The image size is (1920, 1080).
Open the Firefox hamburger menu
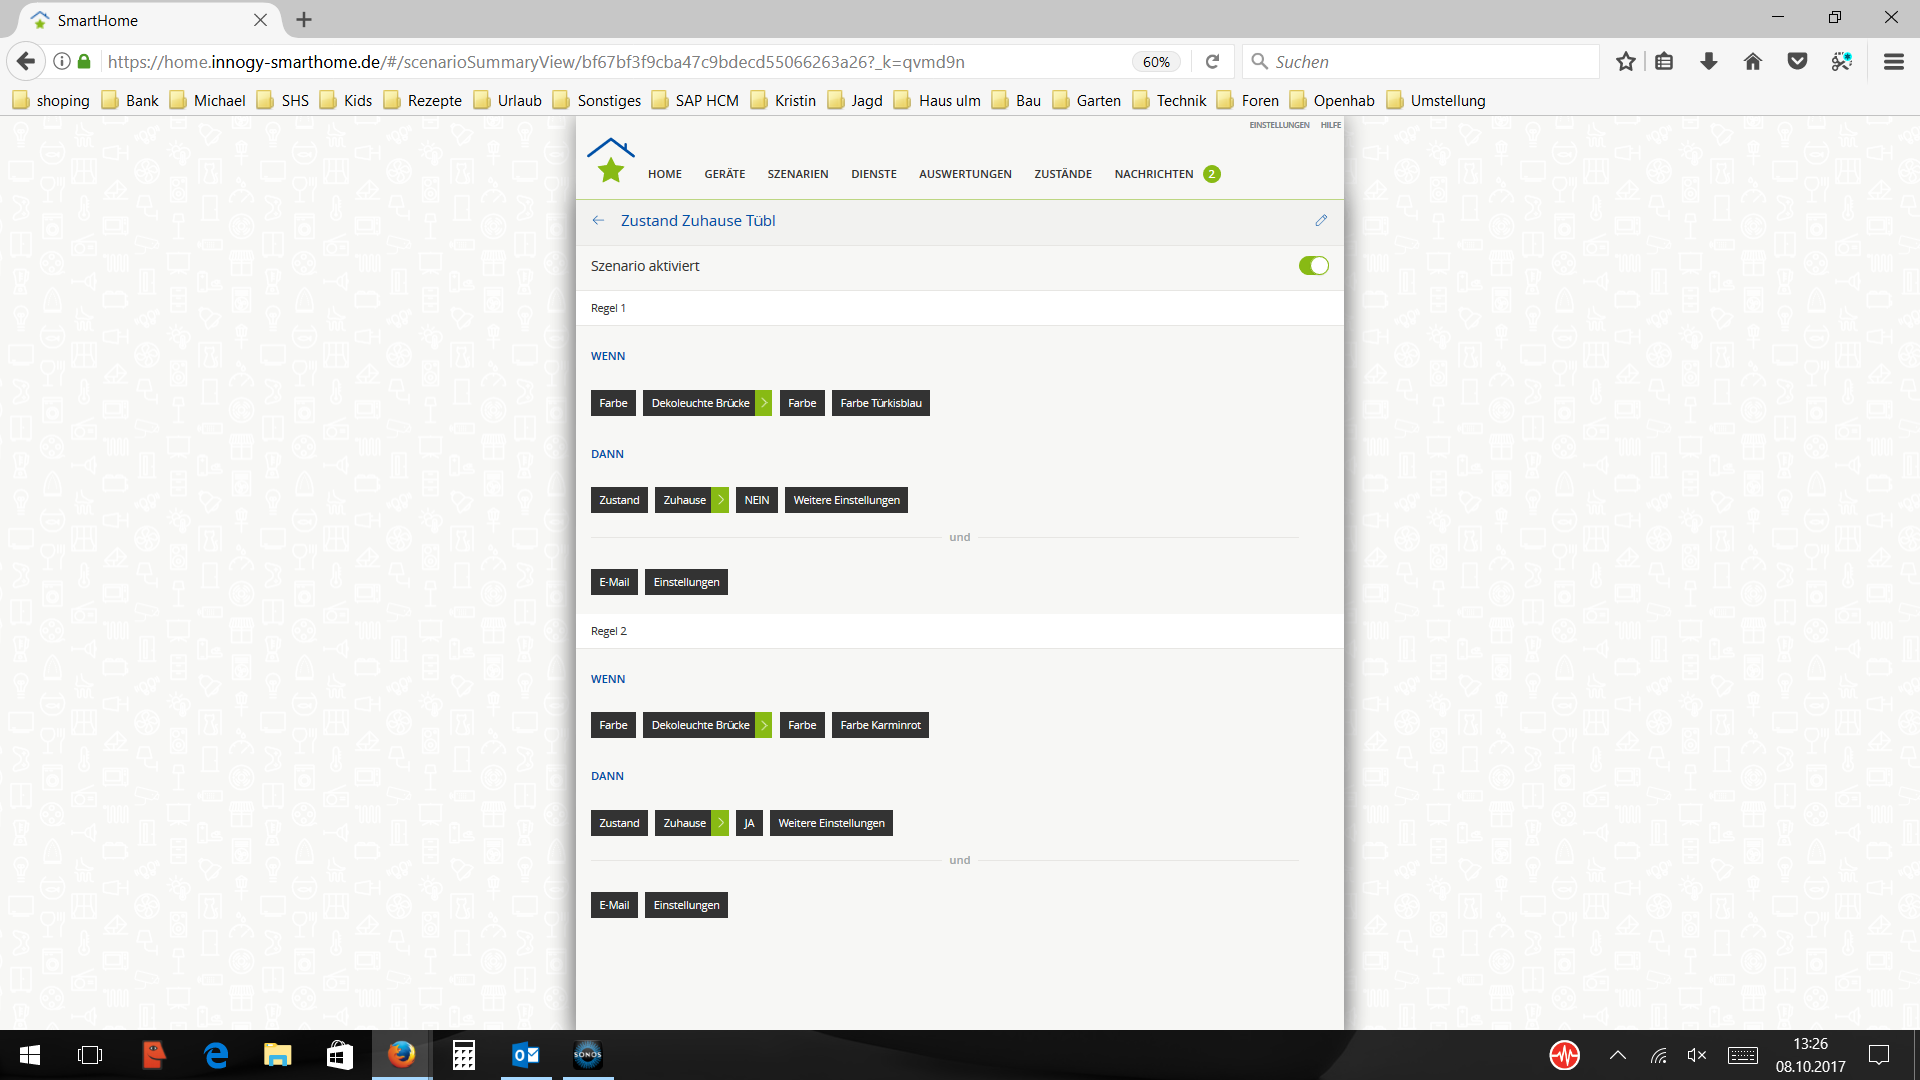click(1893, 62)
